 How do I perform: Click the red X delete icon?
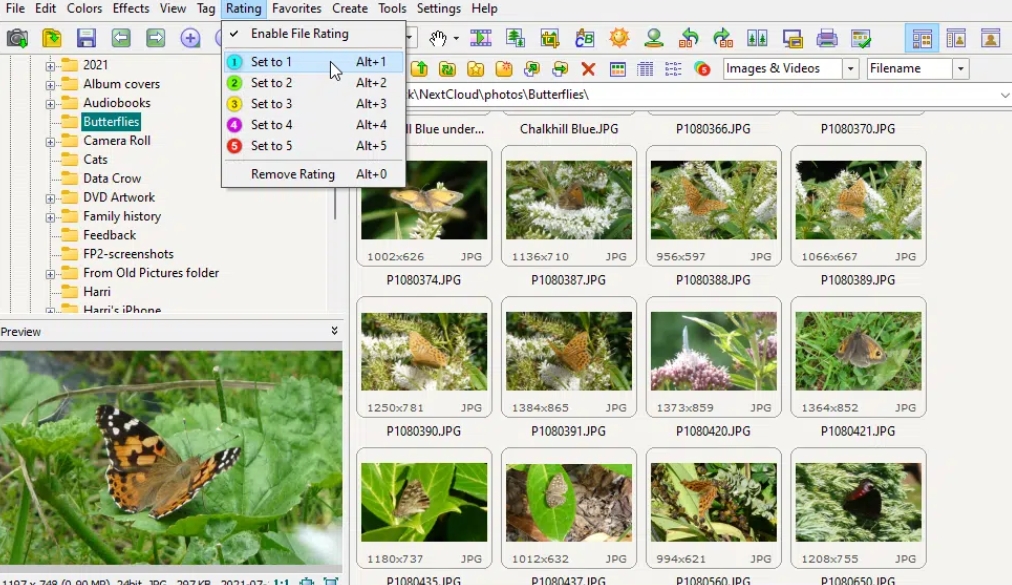[589, 69]
